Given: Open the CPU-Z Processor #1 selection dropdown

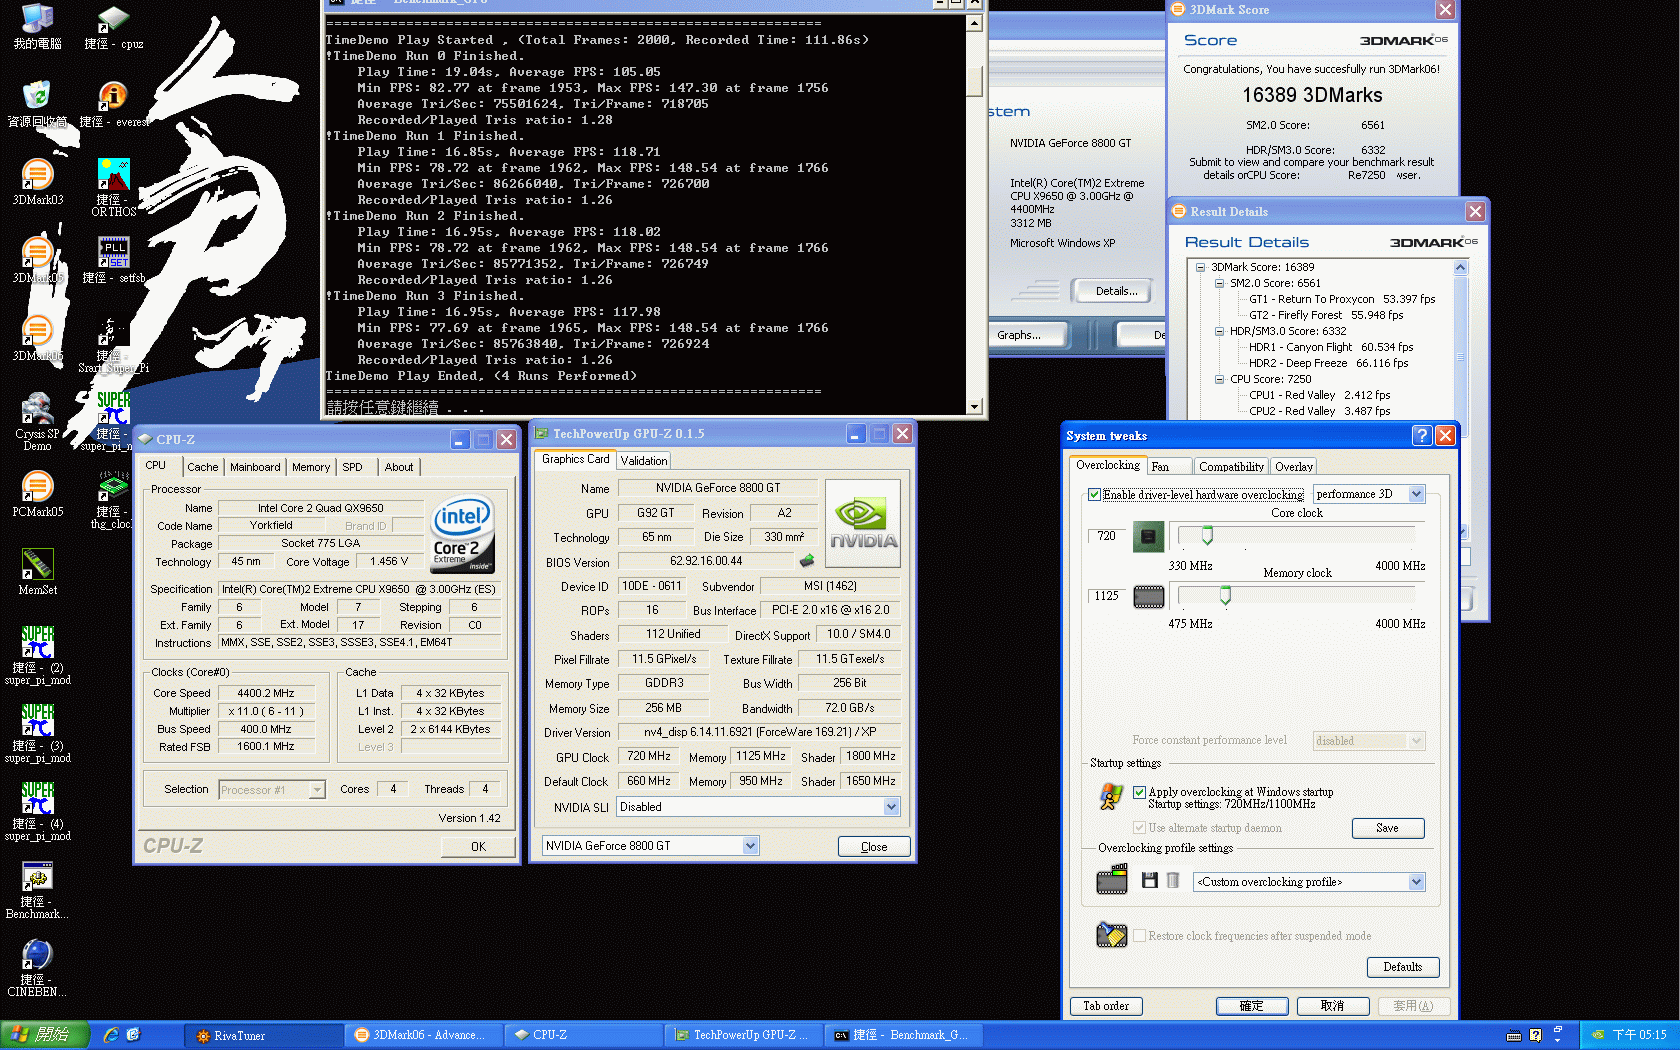Looking at the screenshot, I should coord(271,790).
